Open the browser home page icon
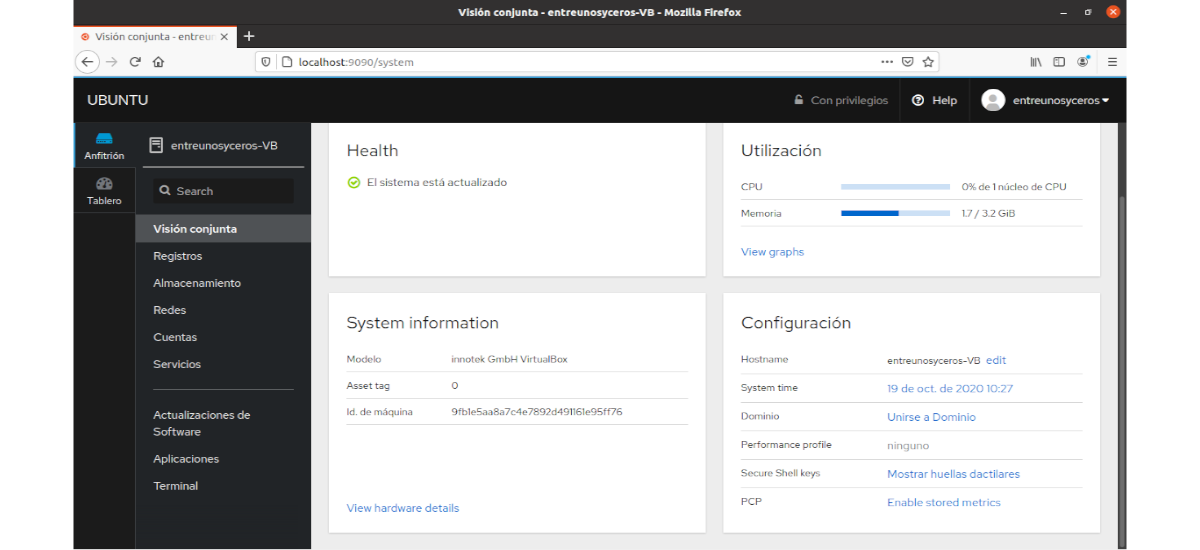The image size is (1200, 550). click(158, 62)
